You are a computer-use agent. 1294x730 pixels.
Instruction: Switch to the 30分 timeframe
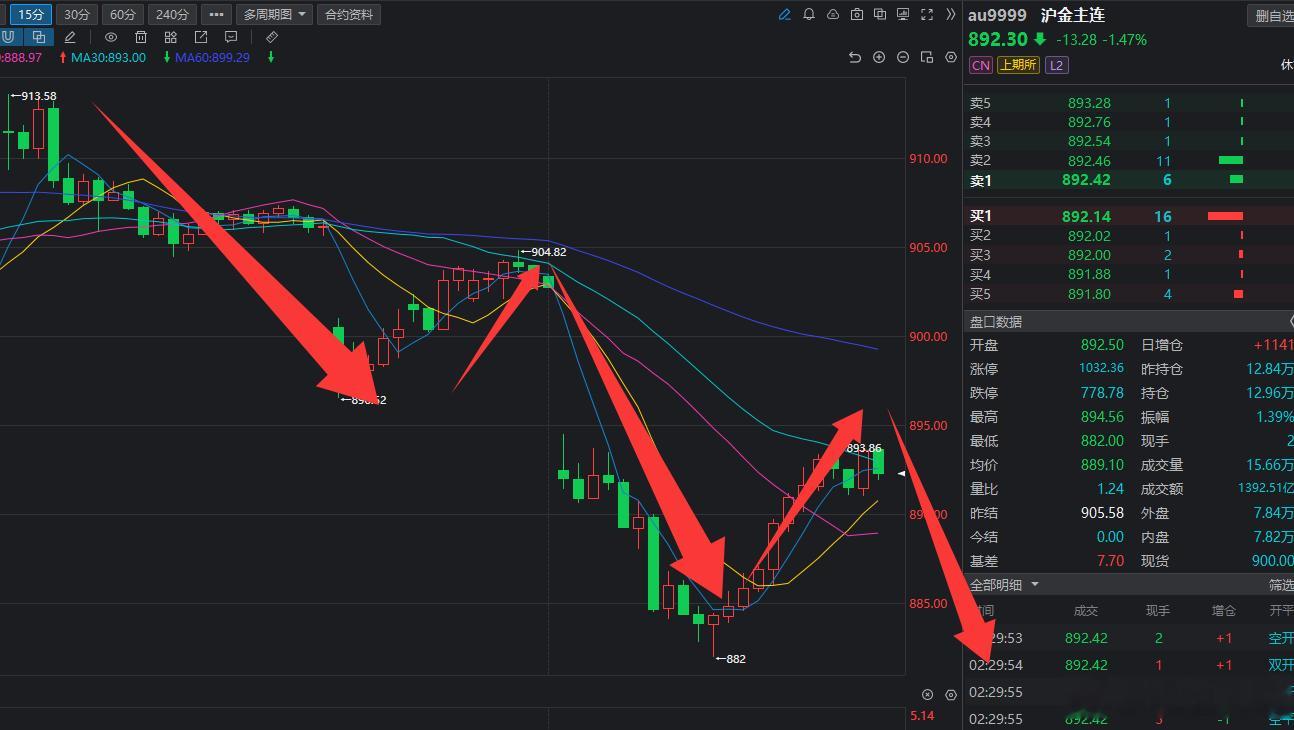tap(77, 15)
